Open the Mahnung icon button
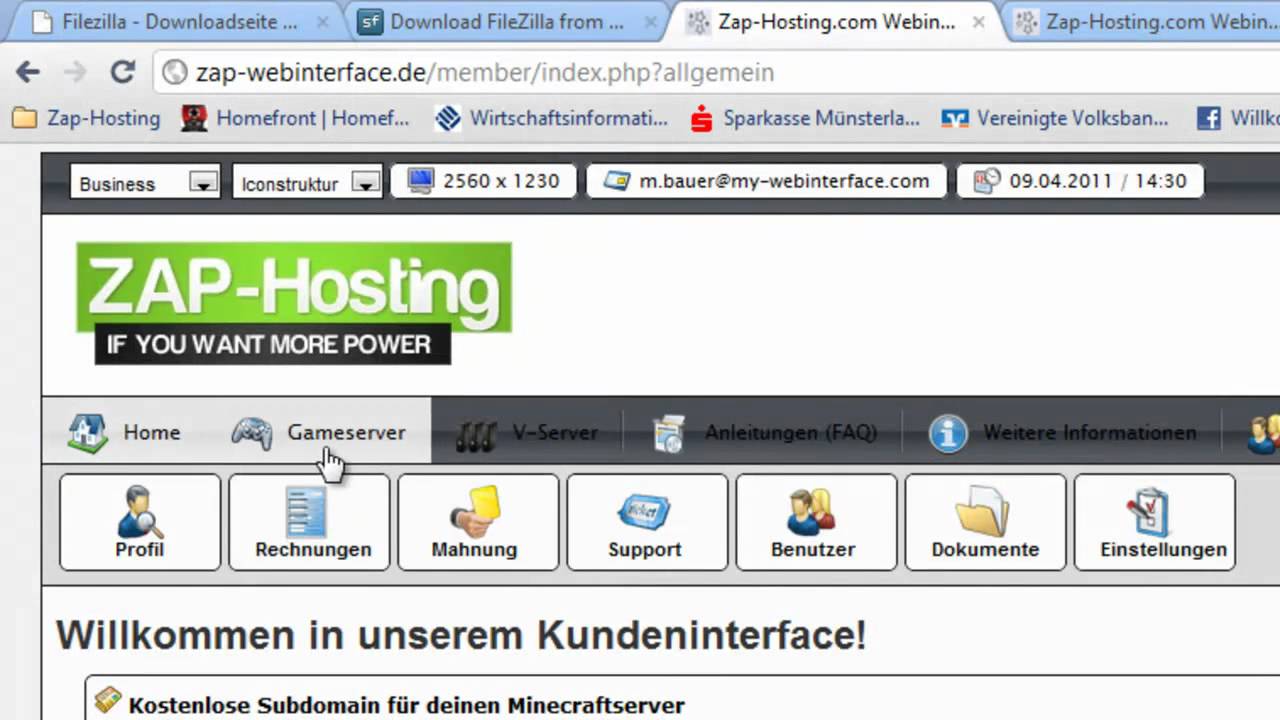The width and height of the screenshot is (1280, 720). coord(478,522)
